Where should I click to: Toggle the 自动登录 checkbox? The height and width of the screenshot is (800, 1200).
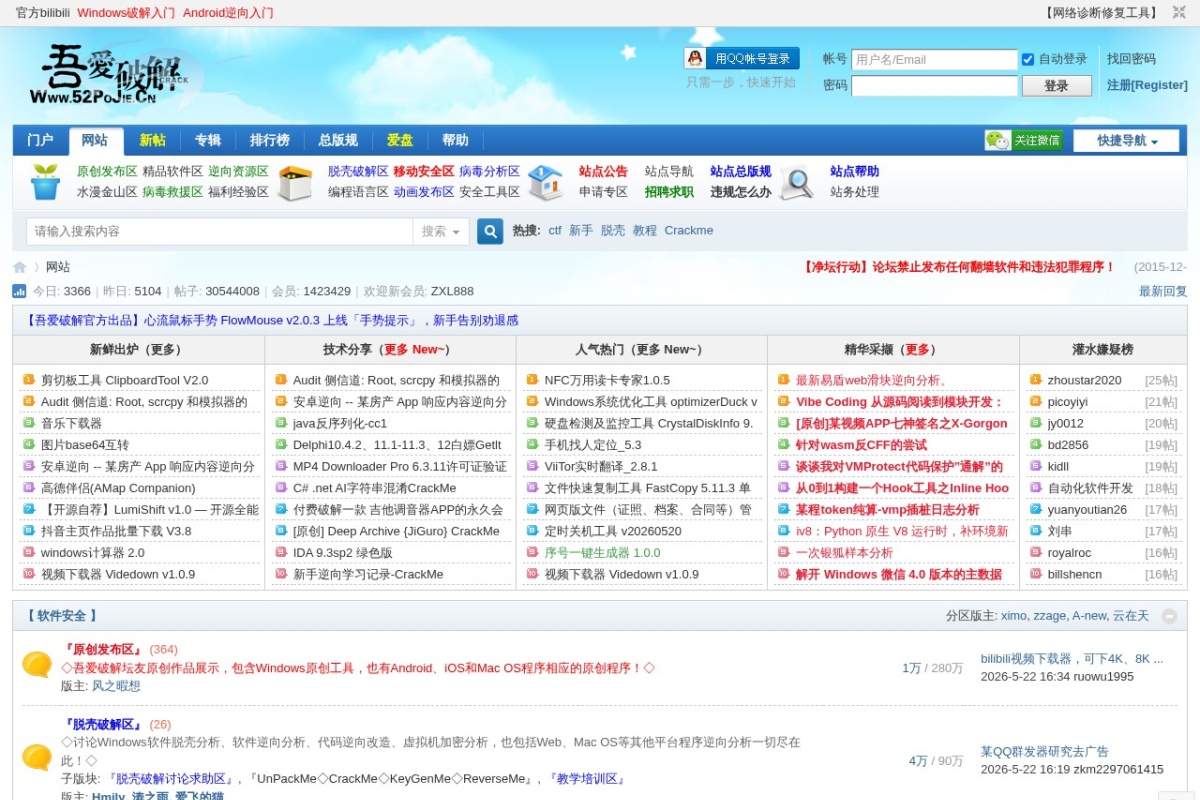1028,59
